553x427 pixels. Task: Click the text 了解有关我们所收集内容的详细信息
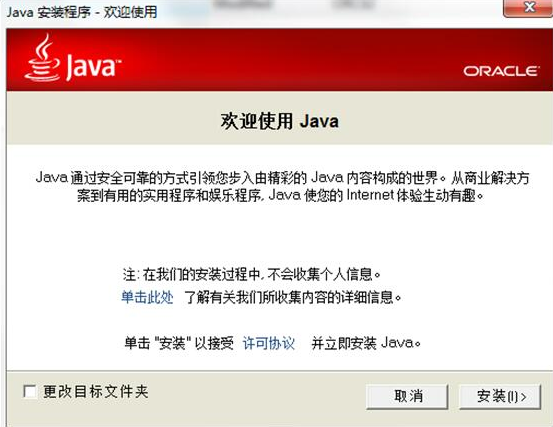pyautogui.click(x=293, y=297)
